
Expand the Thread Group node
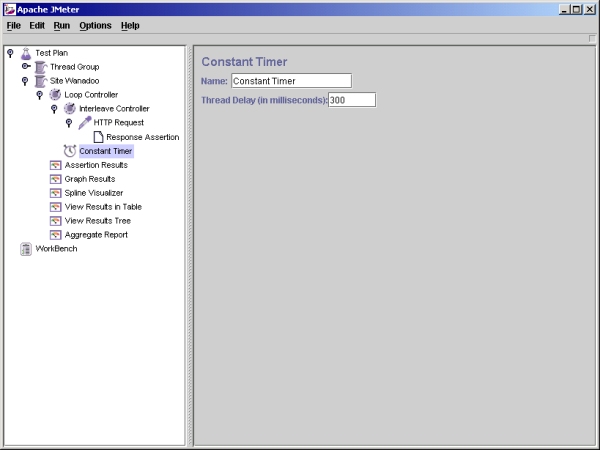[x=26, y=67]
